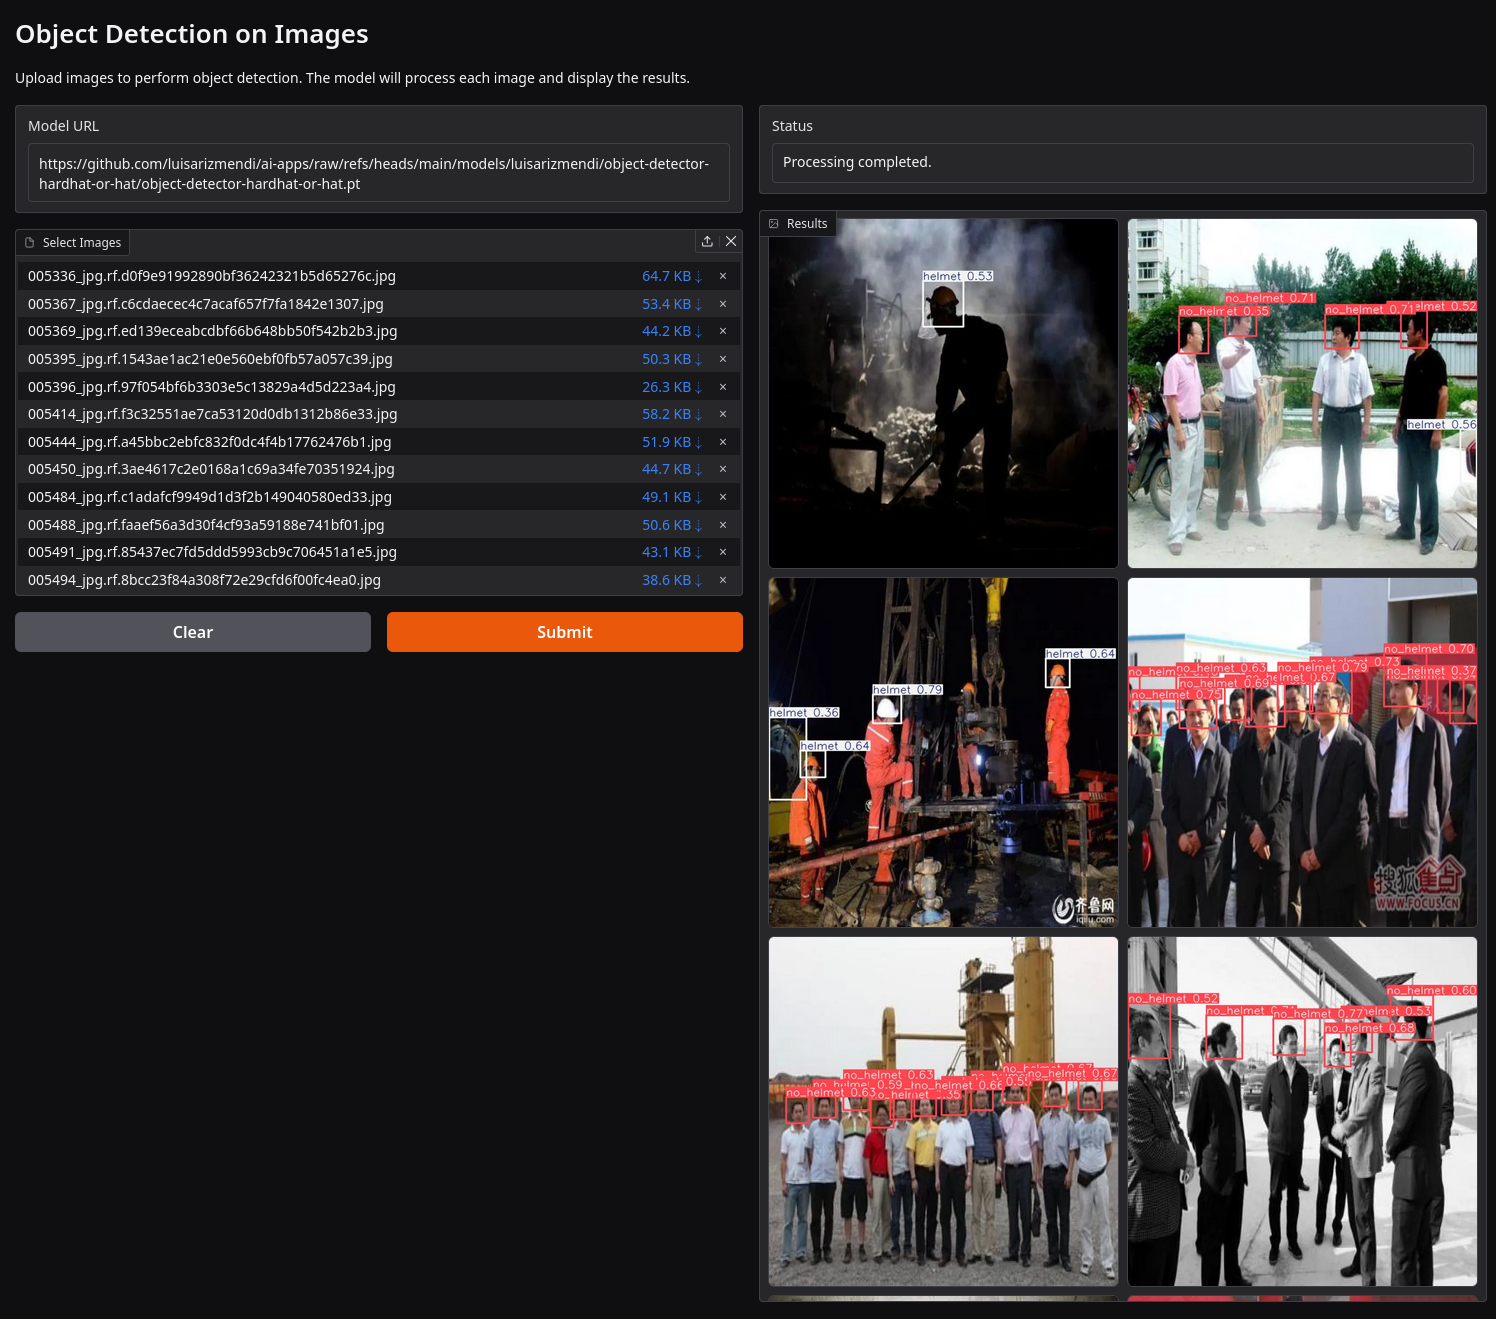Open result image with FOCUS.CN watermark
1496x1319 pixels.
[x=1302, y=752]
